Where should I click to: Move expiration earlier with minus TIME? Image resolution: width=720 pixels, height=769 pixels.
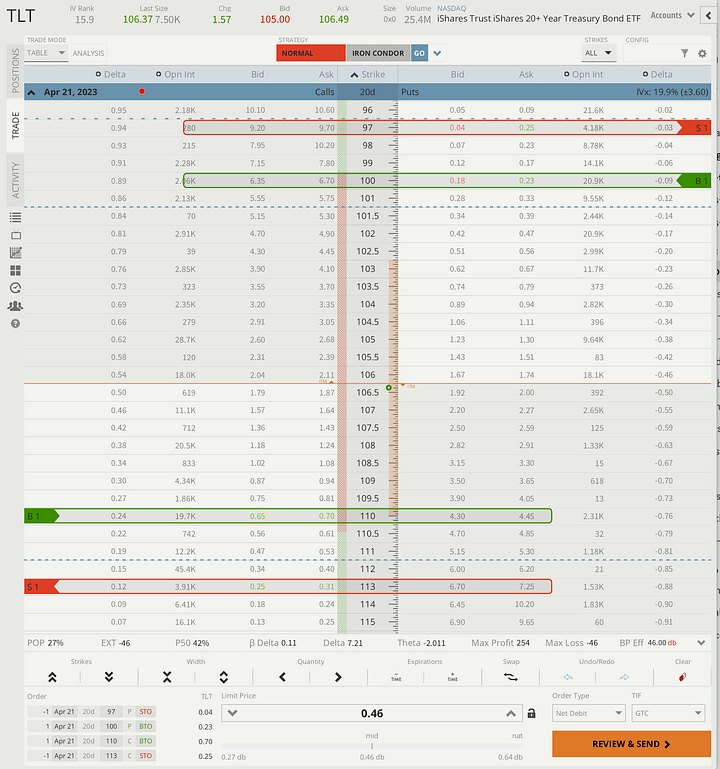[396, 677]
